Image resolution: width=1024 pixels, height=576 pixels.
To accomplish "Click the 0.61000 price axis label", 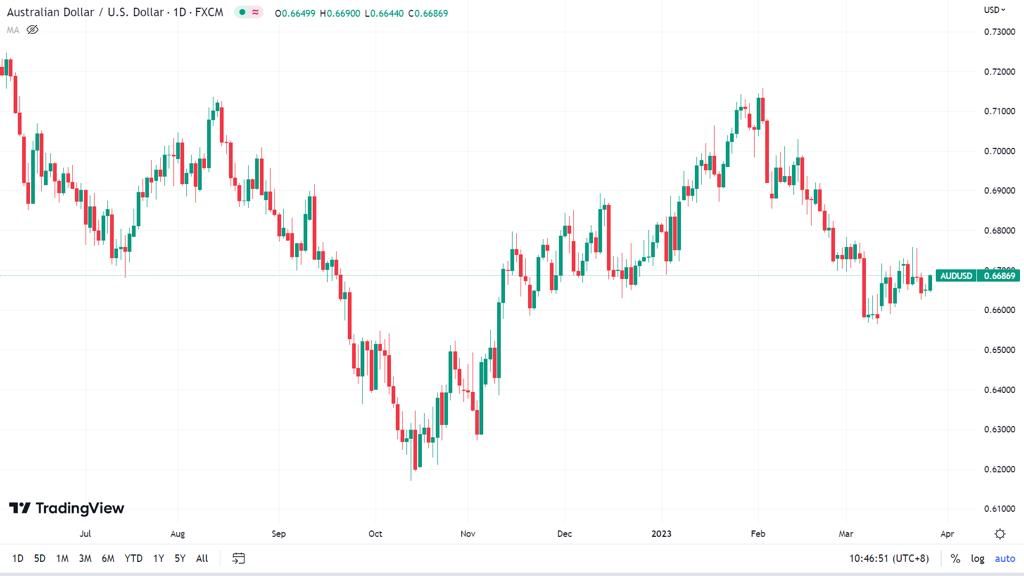I will 1000,509.
